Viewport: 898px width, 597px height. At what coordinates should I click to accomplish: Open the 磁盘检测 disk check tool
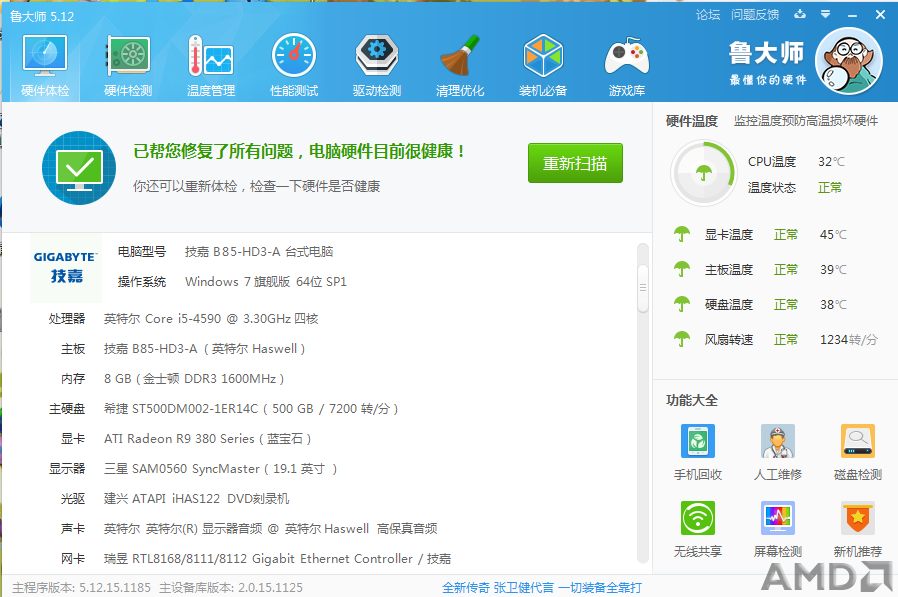857,452
